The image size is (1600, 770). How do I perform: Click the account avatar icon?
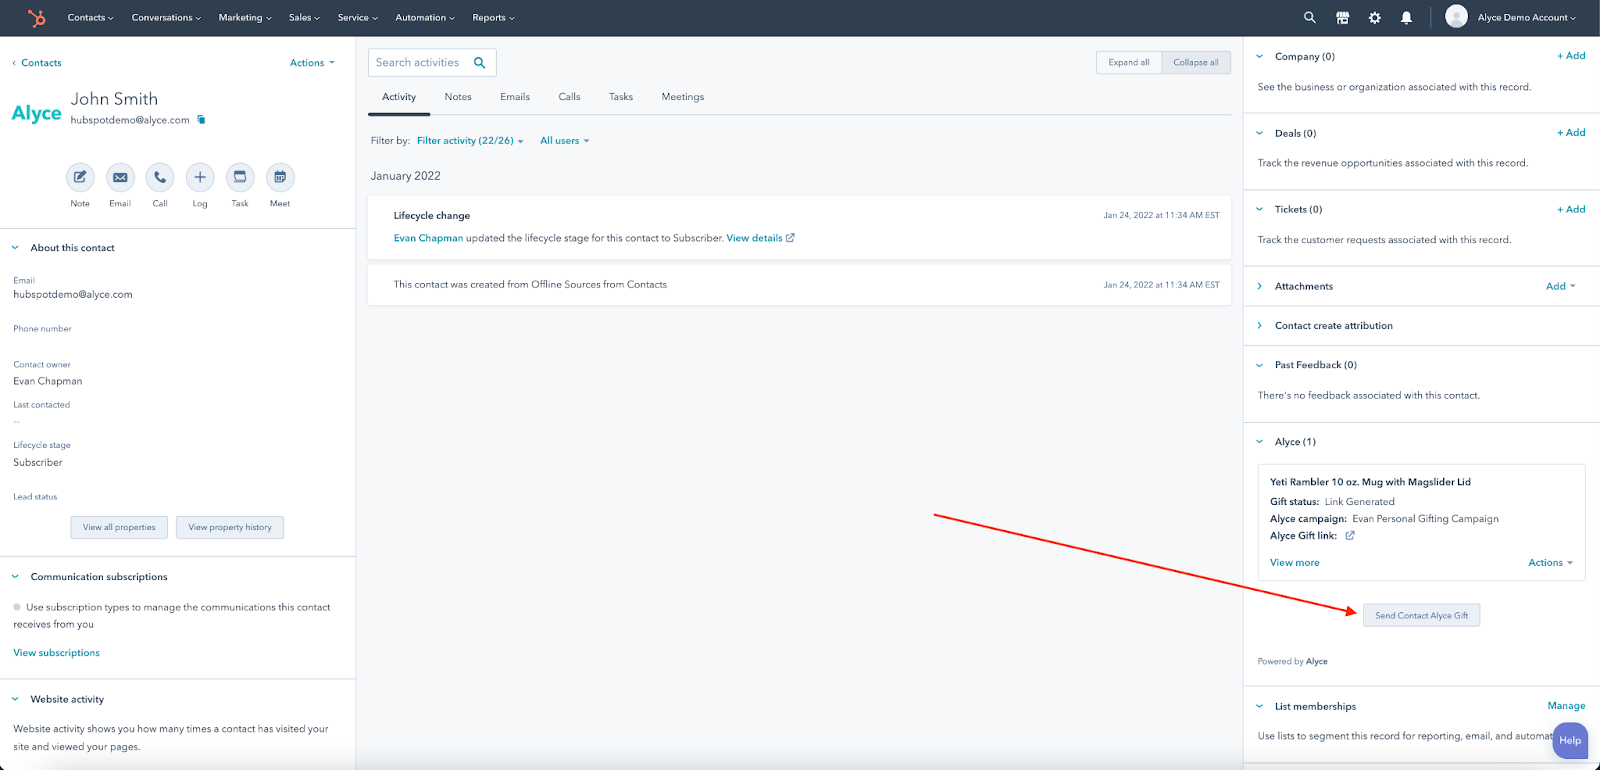tap(1457, 17)
